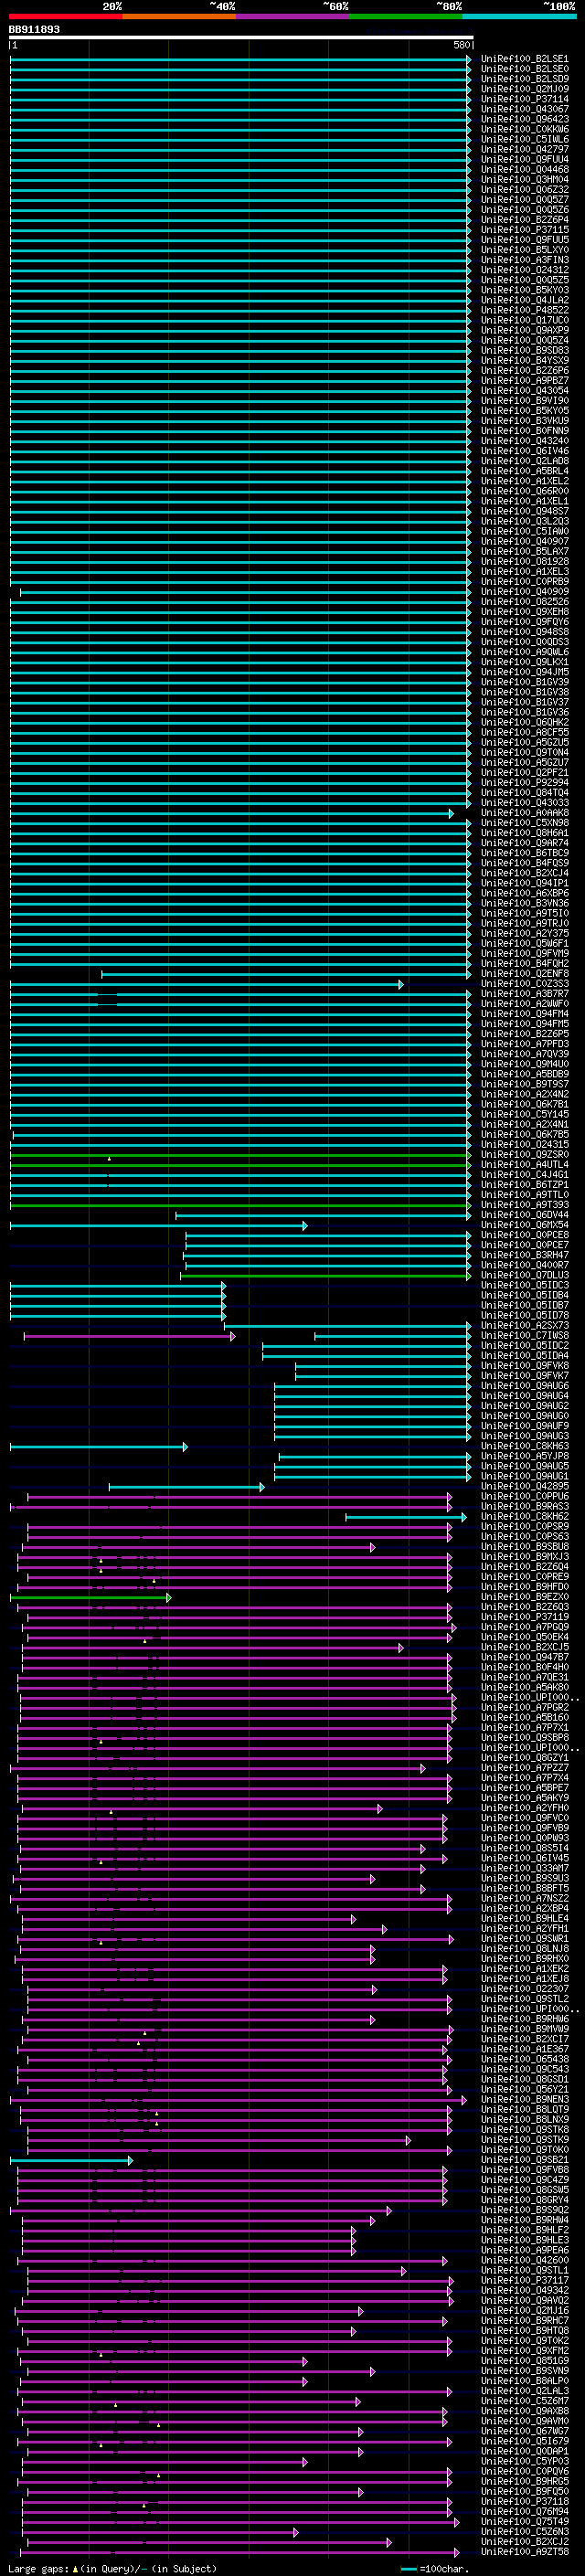Open hit UniRef100_P48522
Screen dimensions: 585x2576
525,310
